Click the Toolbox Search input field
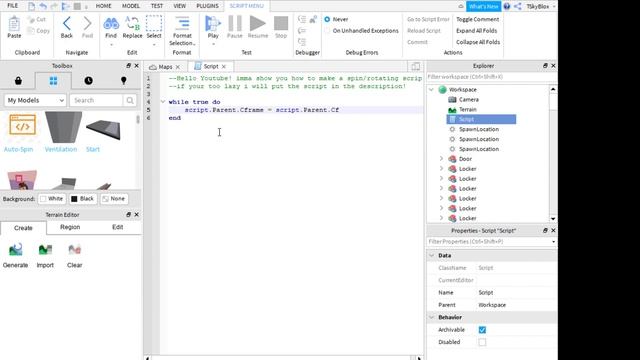The image size is (640, 360). point(96,100)
